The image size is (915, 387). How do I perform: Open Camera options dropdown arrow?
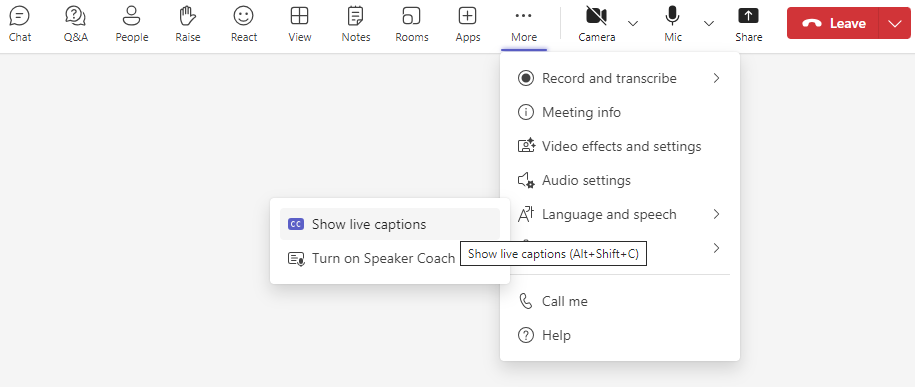[x=633, y=23]
